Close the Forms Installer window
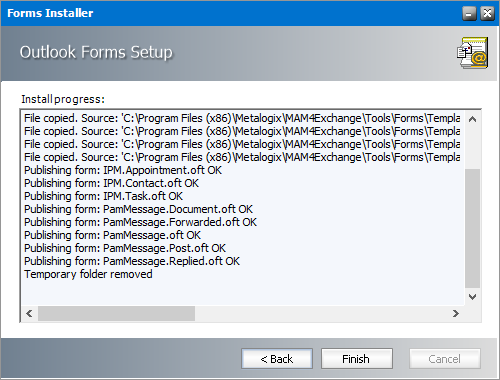 click(x=487, y=14)
